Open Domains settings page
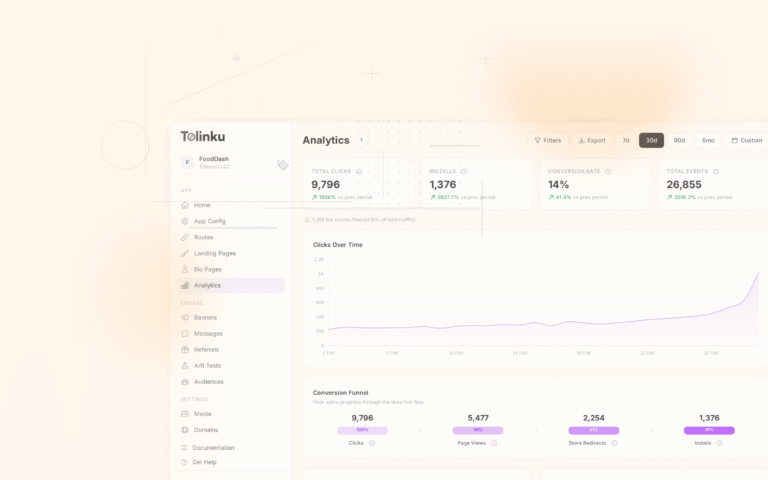 pyautogui.click(x=231, y=430)
